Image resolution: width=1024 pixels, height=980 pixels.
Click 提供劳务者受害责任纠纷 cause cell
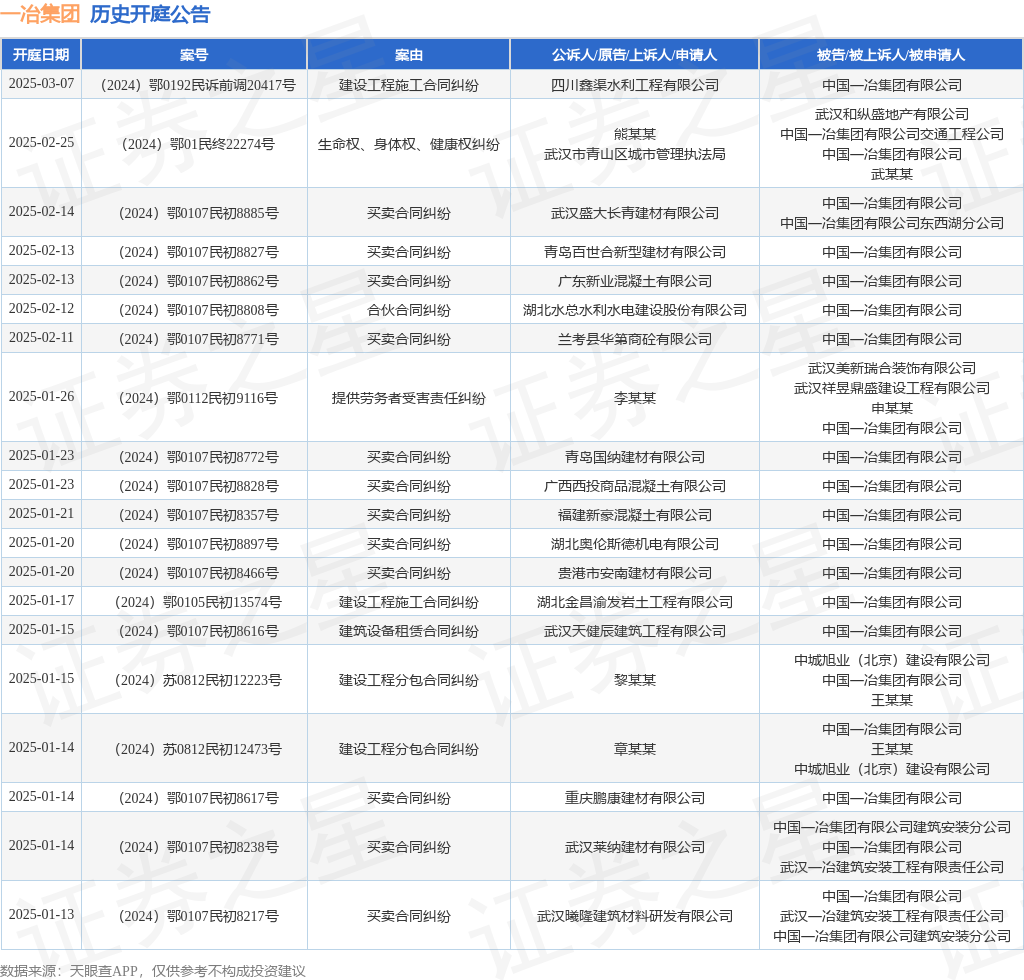(409, 398)
